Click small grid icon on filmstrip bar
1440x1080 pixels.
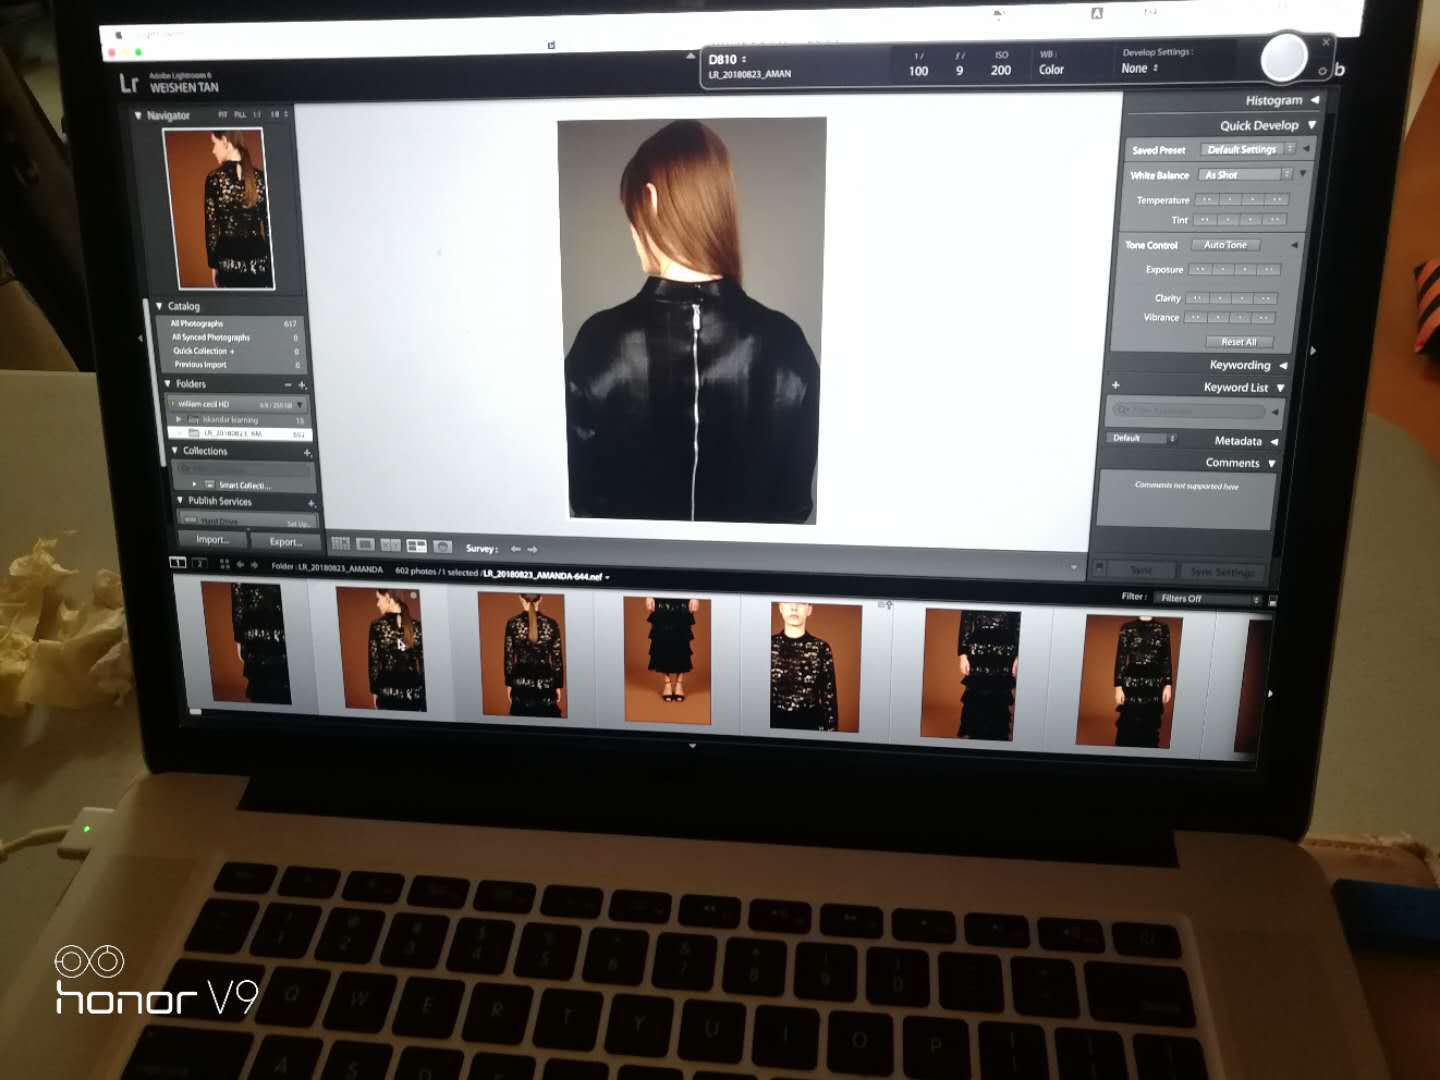[224, 565]
